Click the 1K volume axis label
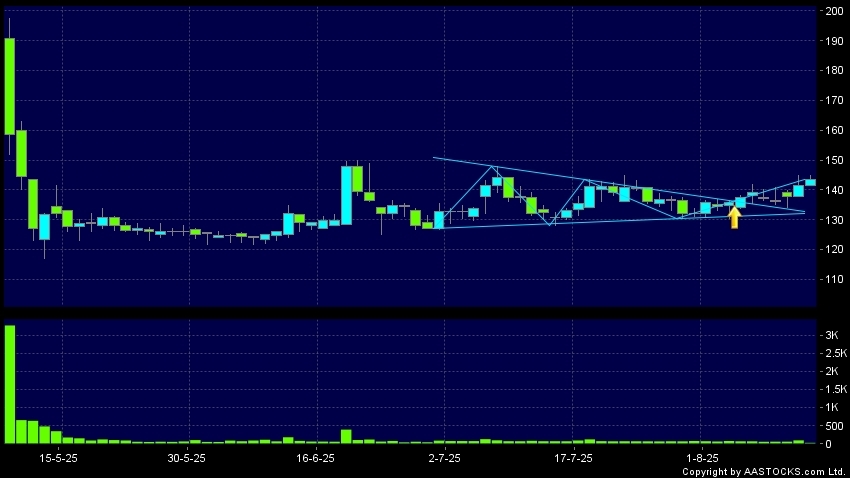The height and width of the screenshot is (478, 850). tap(832, 408)
